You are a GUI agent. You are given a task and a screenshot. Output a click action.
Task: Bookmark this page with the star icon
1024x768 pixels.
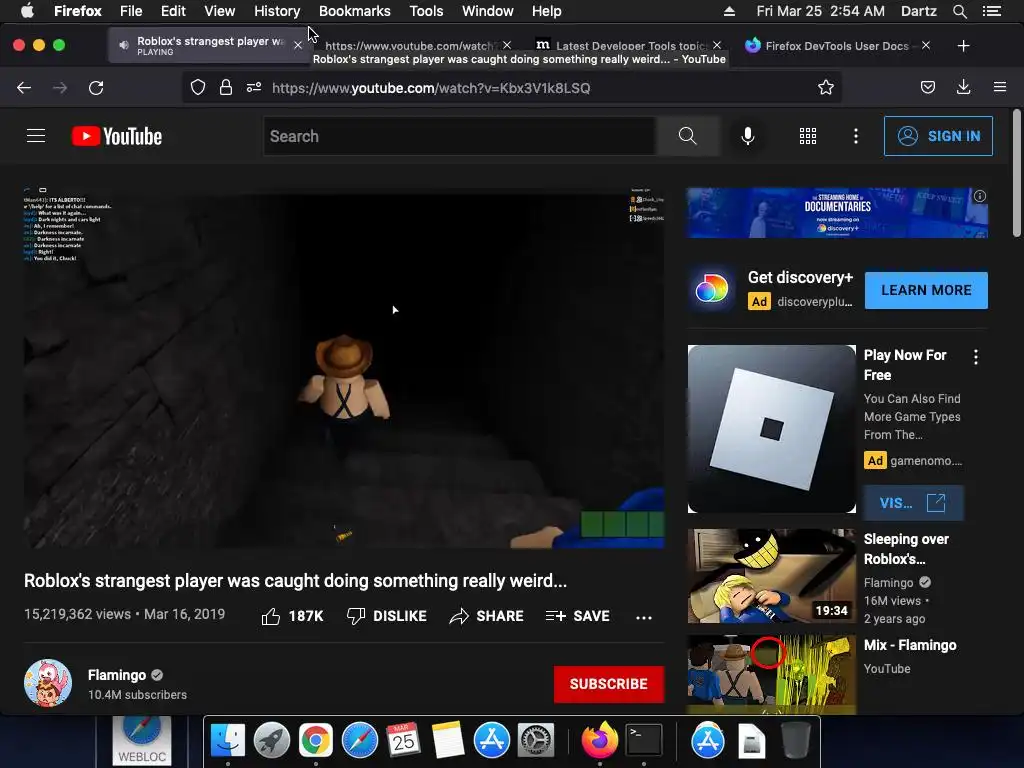[825, 88]
